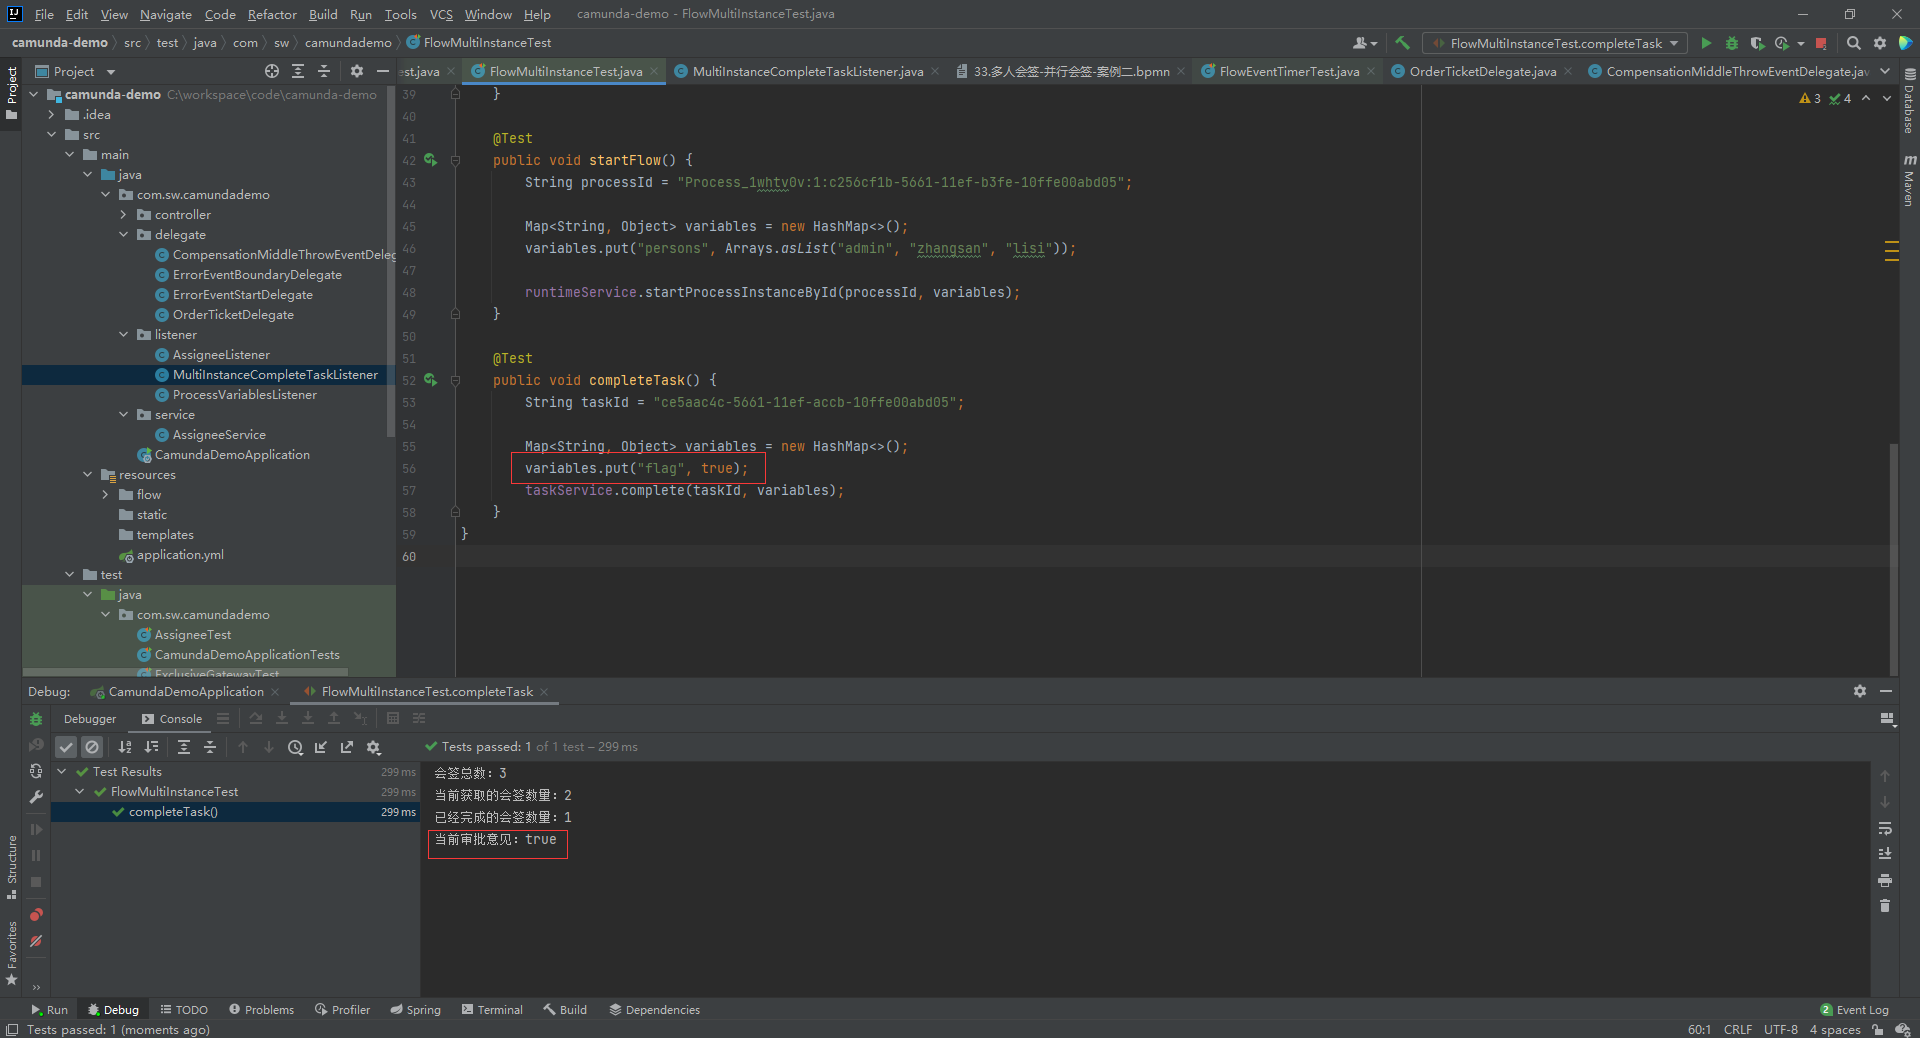Collapse the delegate folder in the tree

124,235
